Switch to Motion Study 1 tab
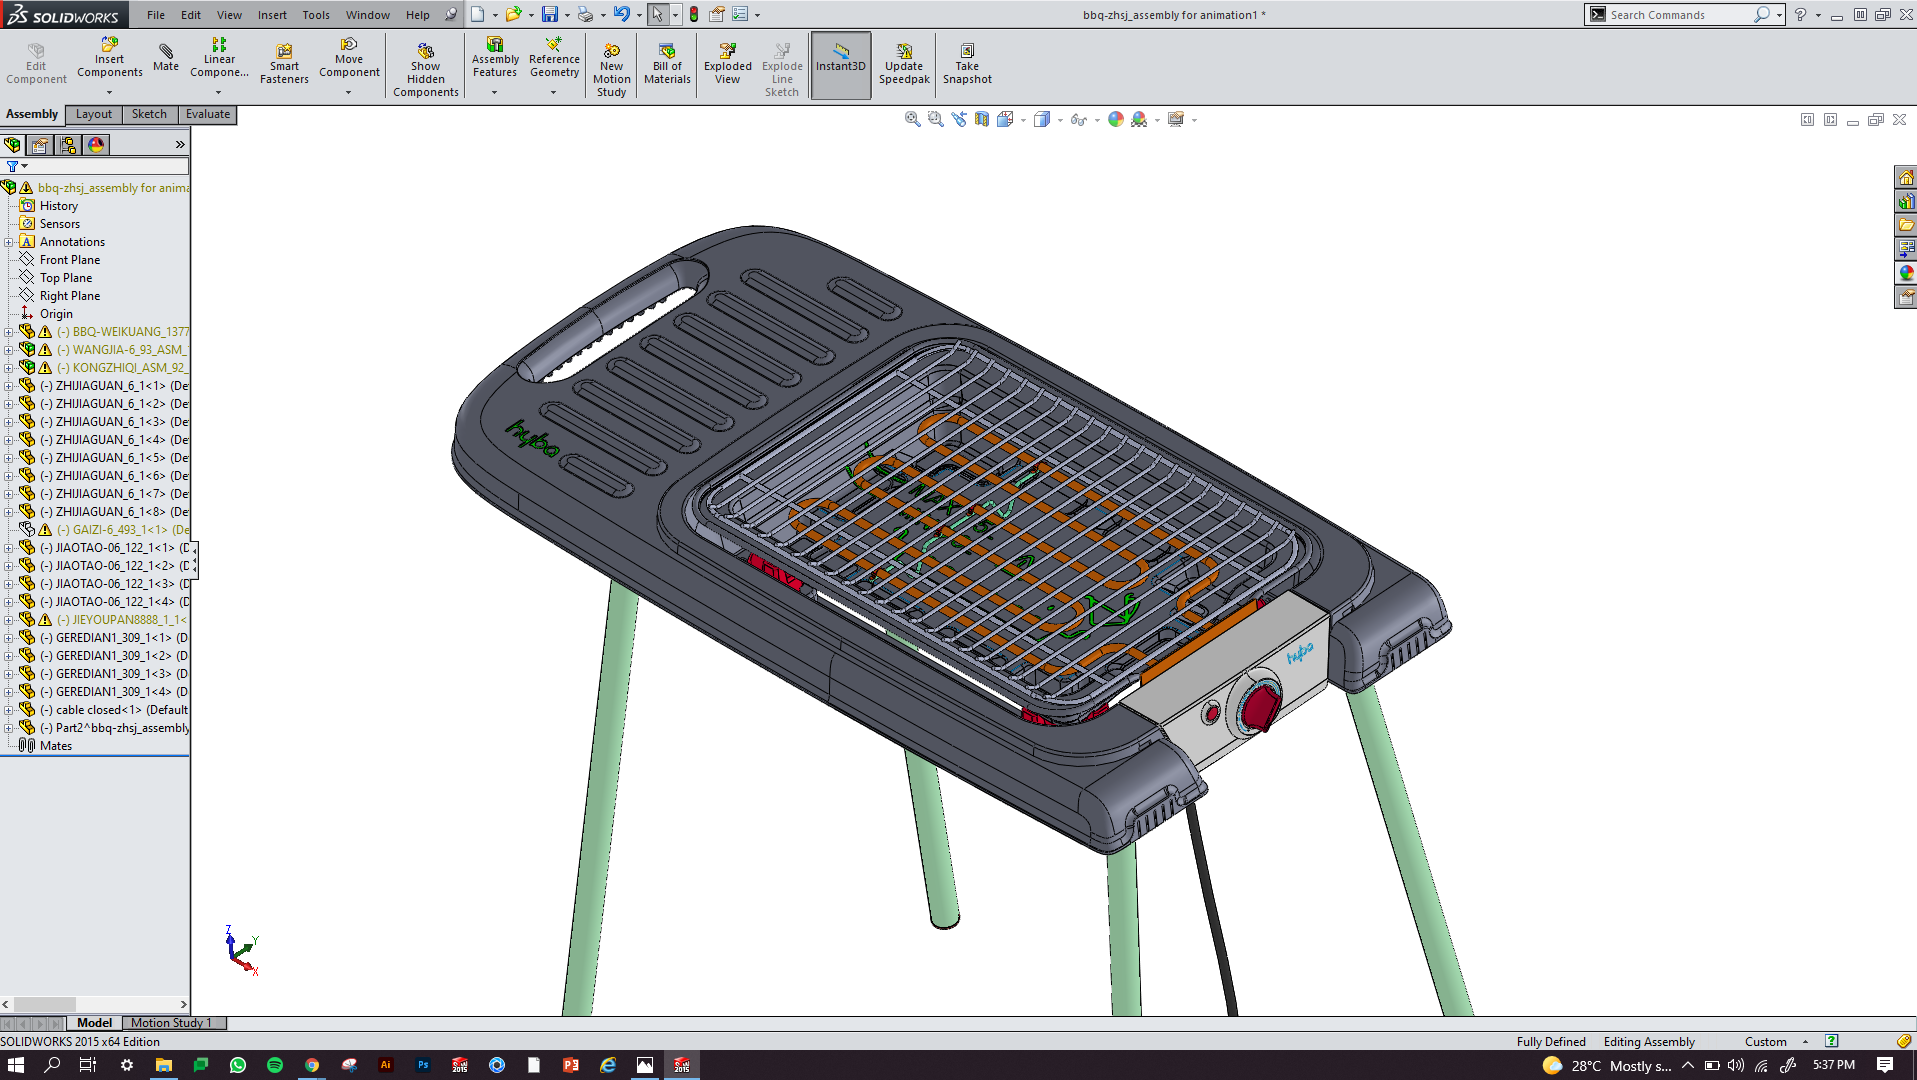This screenshot has width=1917, height=1080. click(171, 1023)
